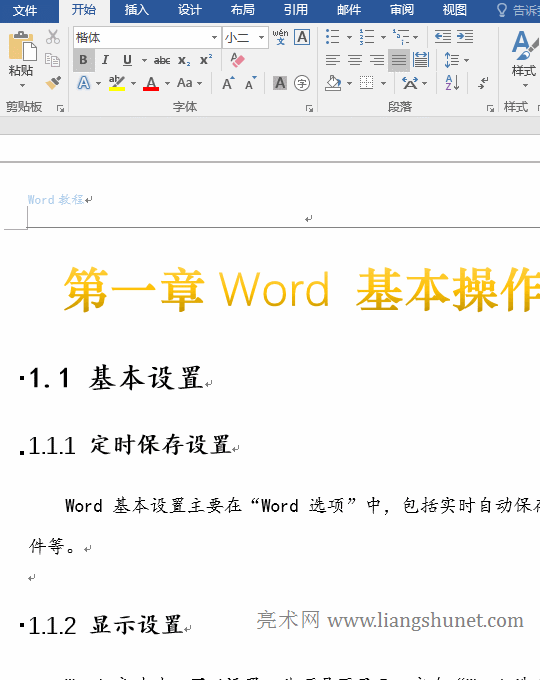The height and width of the screenshot is (680, 540).
Task: Click the heading 1.1 基本设置
Action: coord(116,378)
